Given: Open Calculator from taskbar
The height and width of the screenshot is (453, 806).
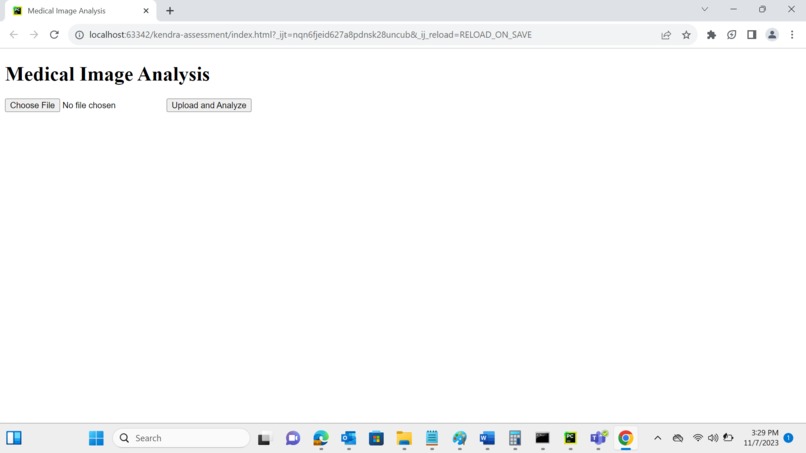Looking at the screenshot, I should point(515,438).
